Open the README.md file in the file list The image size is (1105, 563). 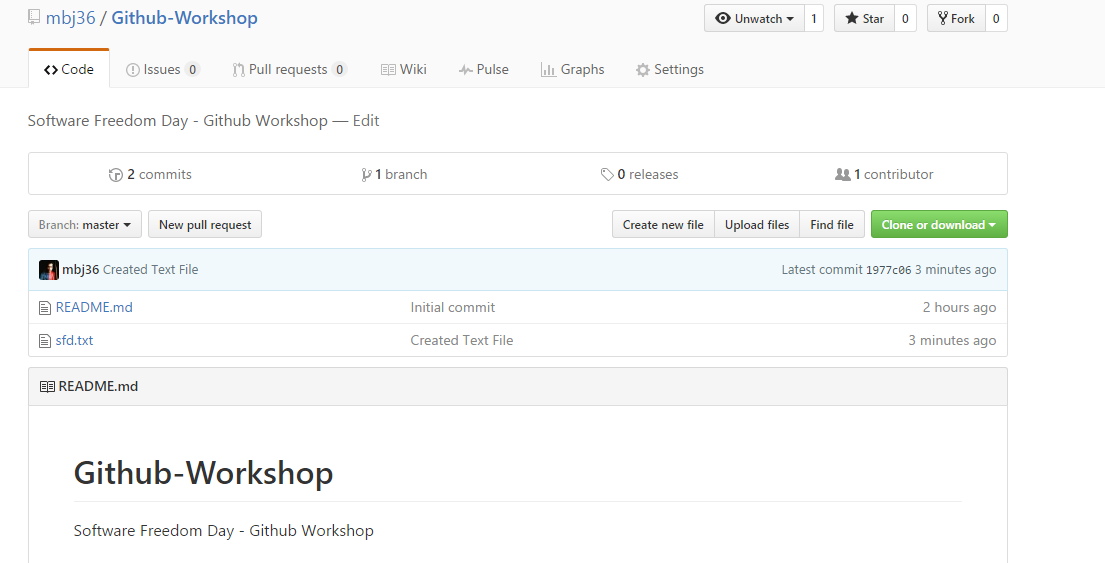click(x=94, y=307)
